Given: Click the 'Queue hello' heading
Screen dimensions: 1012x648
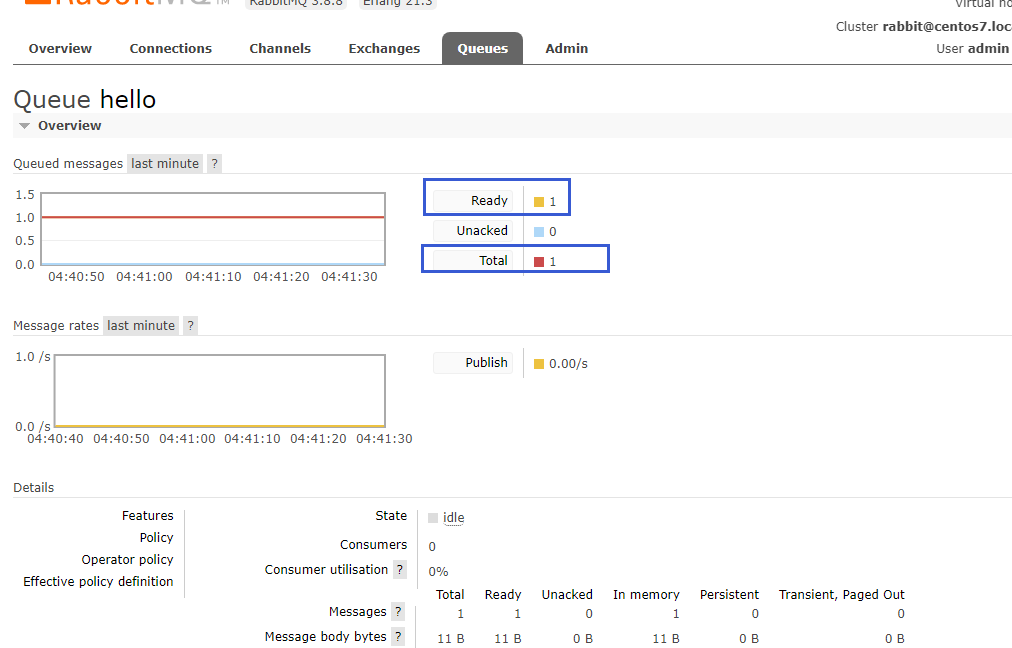Looking at the screenshot, I should pos(85,99).
